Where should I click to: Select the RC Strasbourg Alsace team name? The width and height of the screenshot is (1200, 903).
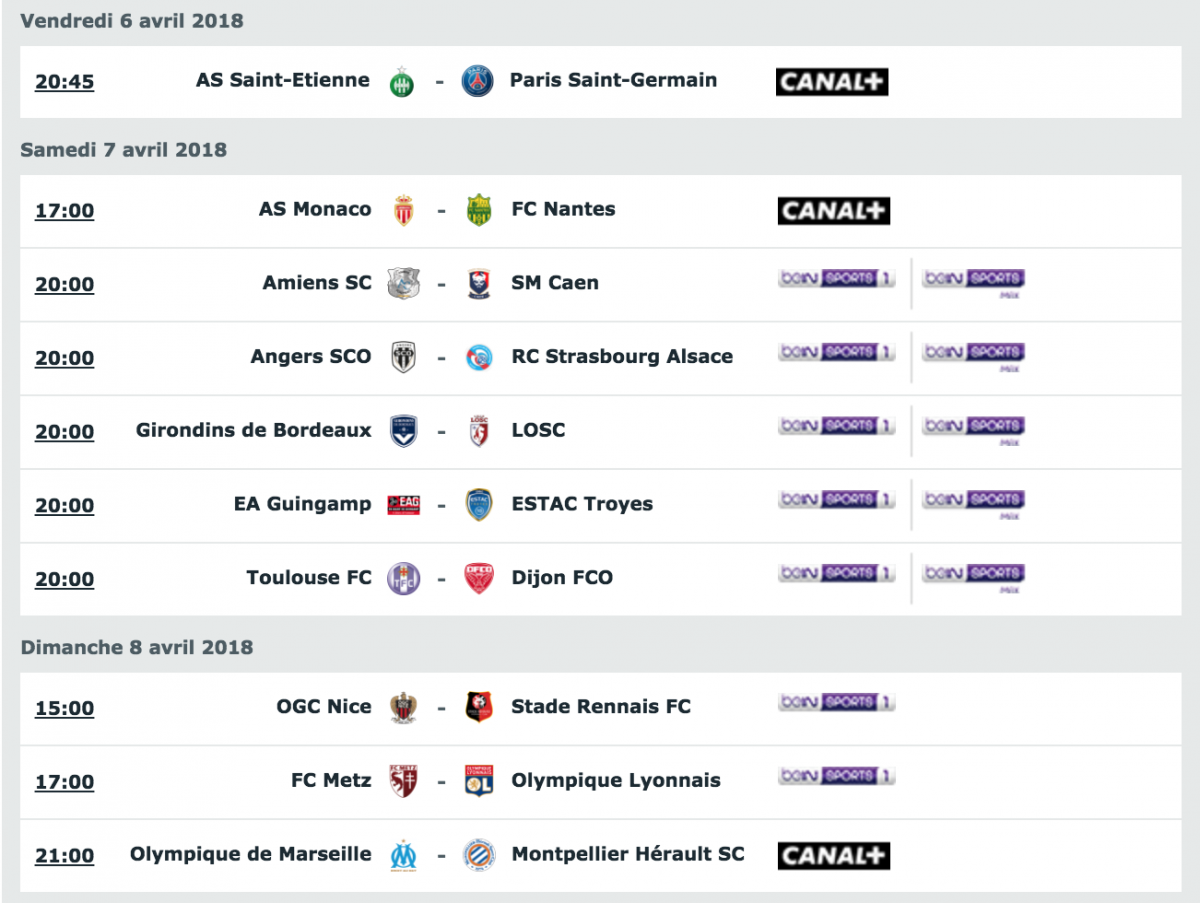coord(622,356)
